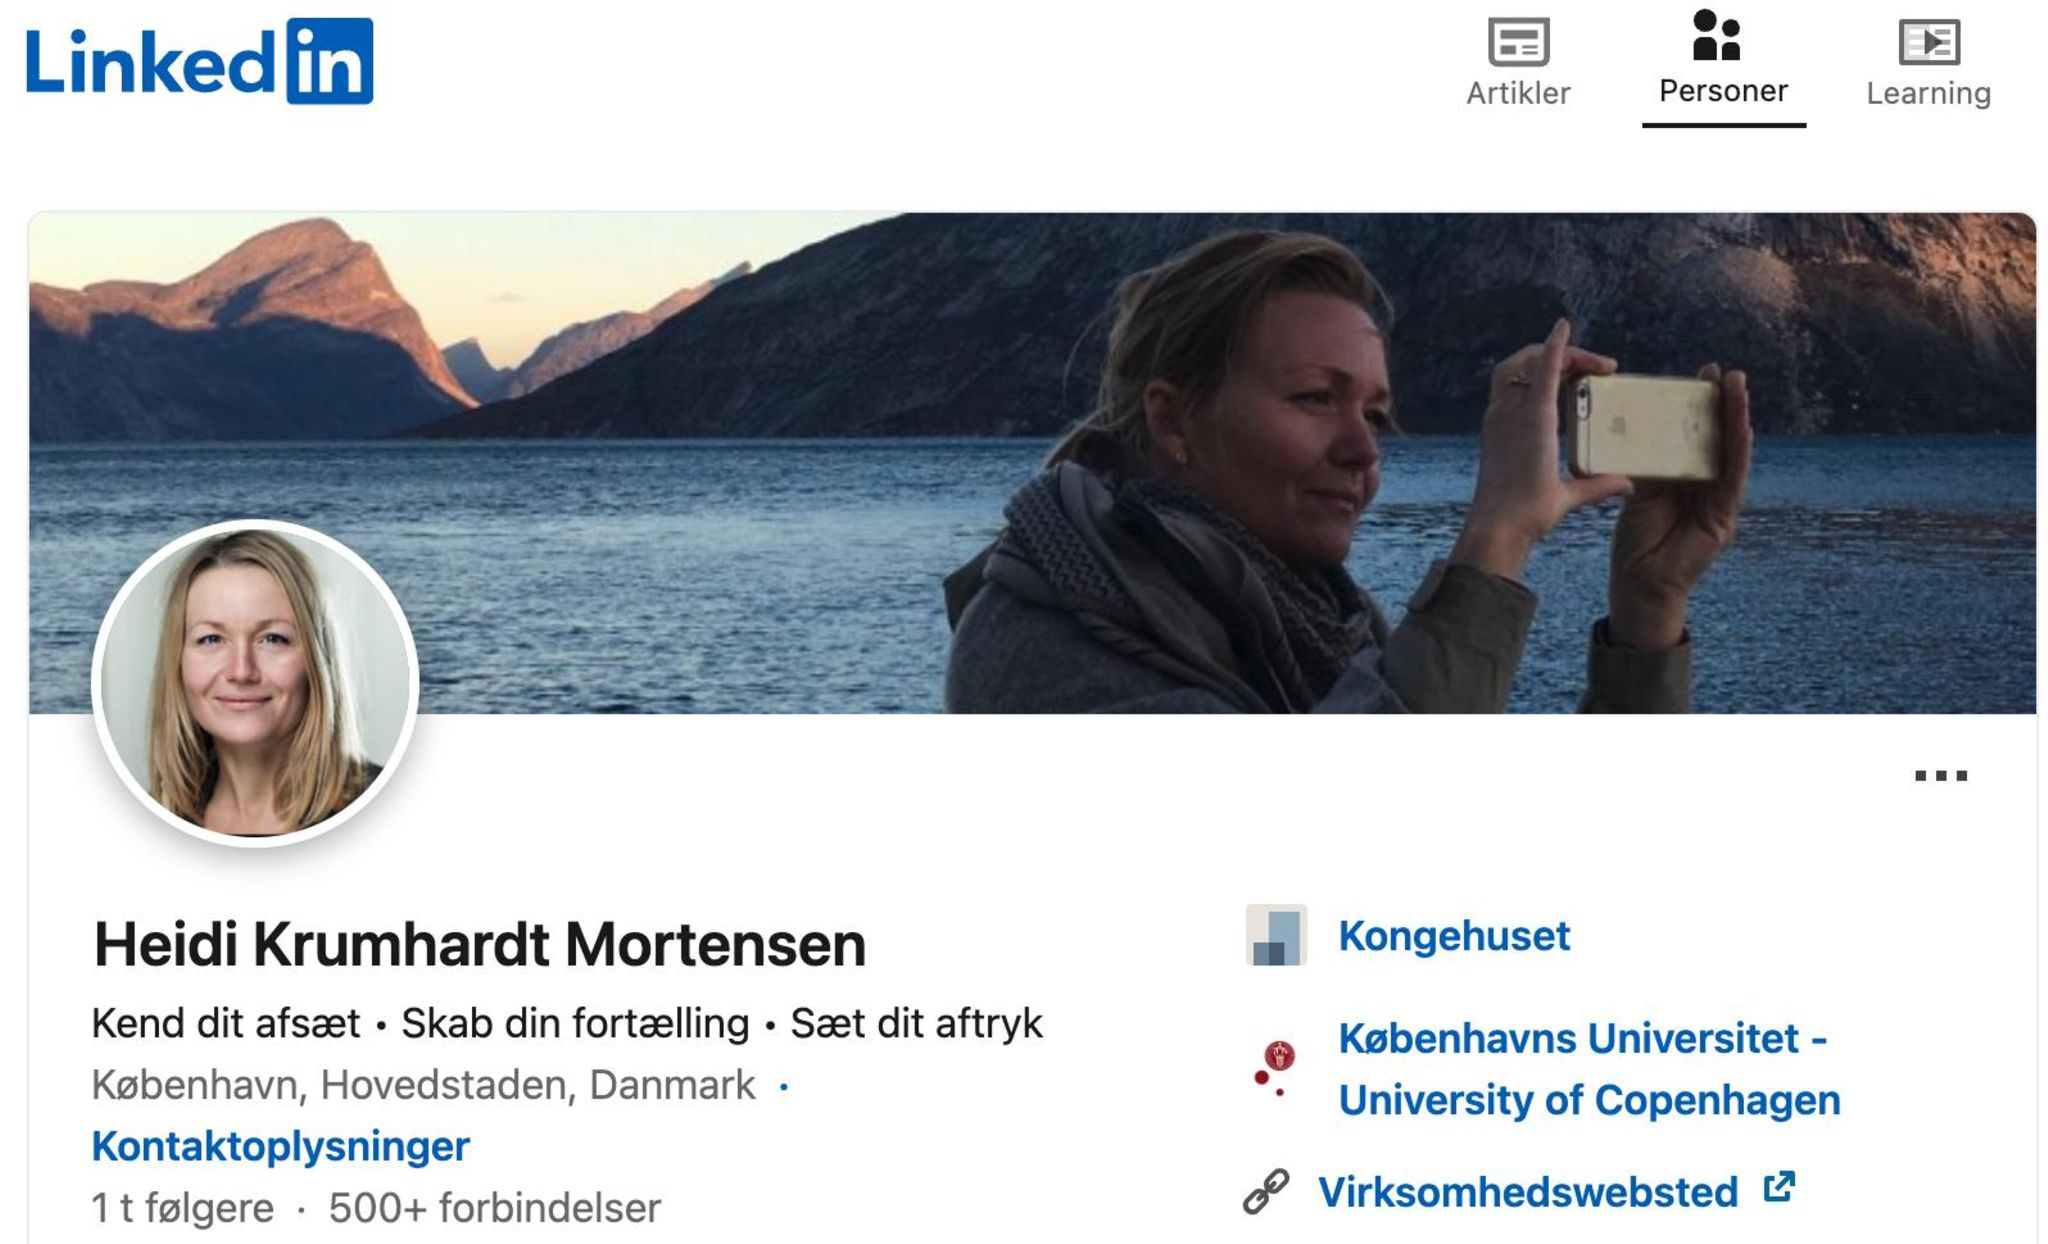Click the Personer people icon
Image resolution: width=2048 pixels, height=1244 pixels.
[x=1717, y=36]
